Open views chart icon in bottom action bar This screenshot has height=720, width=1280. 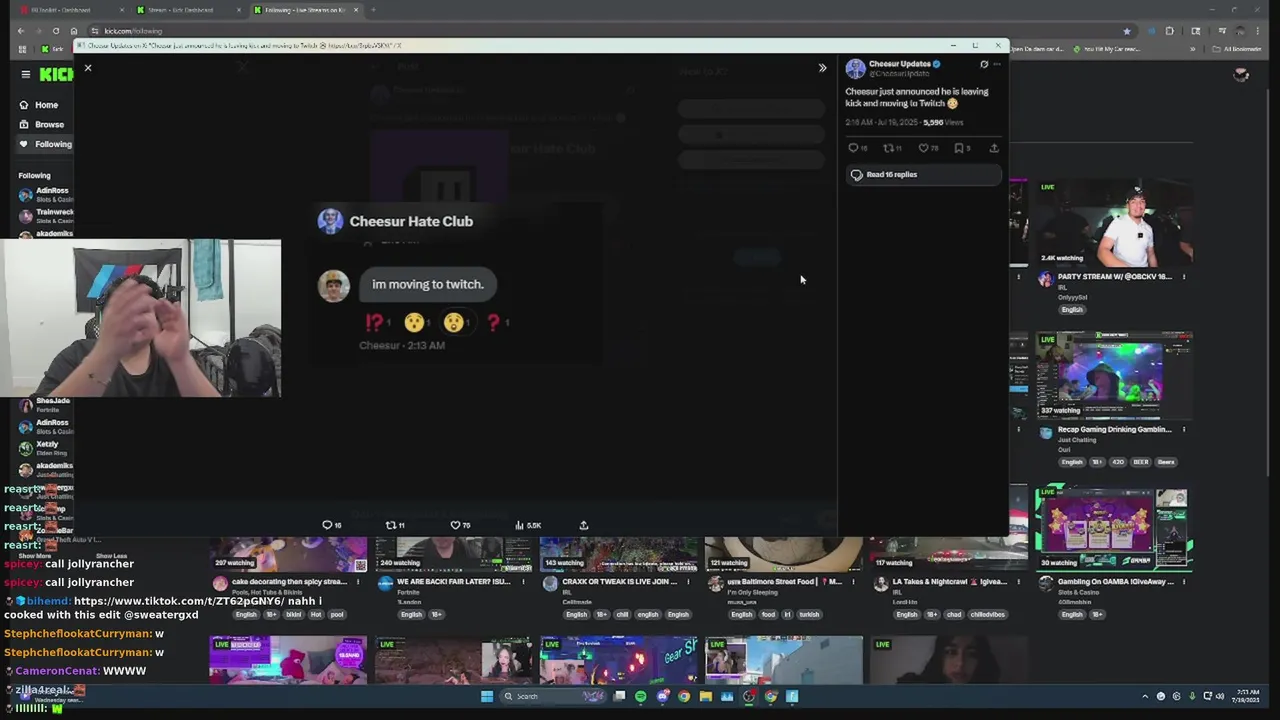pos(519,525)
